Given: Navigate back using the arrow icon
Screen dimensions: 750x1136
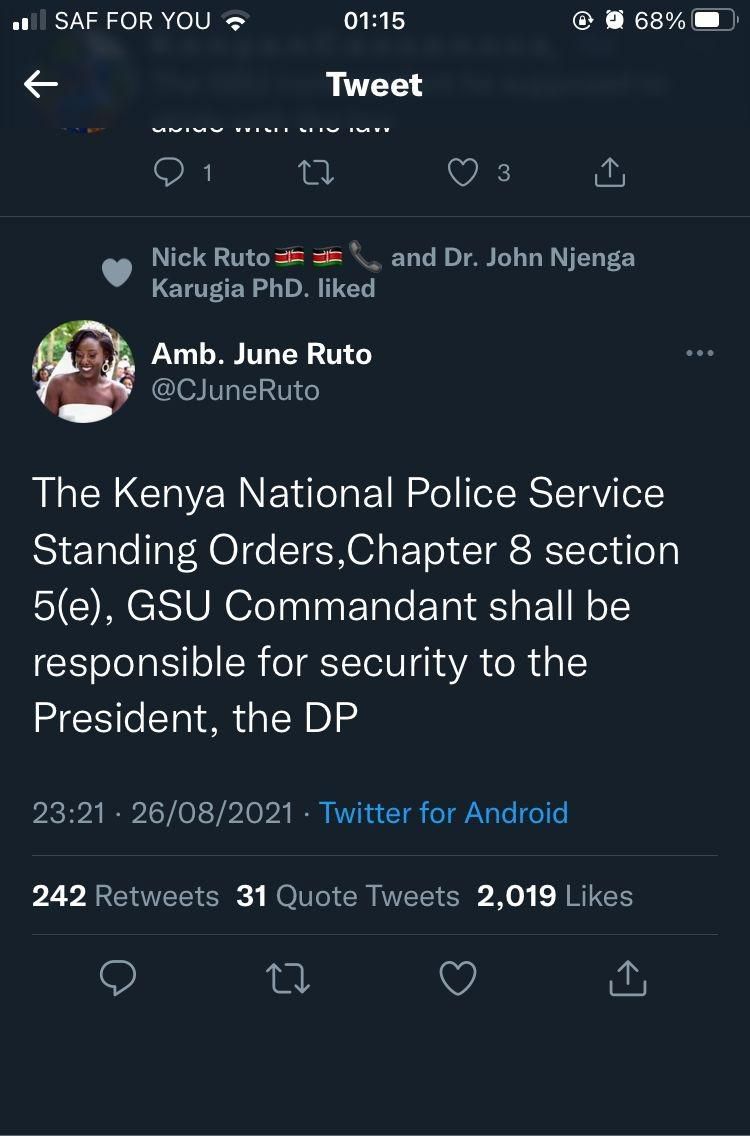Looking at the screenshot, I should pyautogui.click(x=40, y=84).
